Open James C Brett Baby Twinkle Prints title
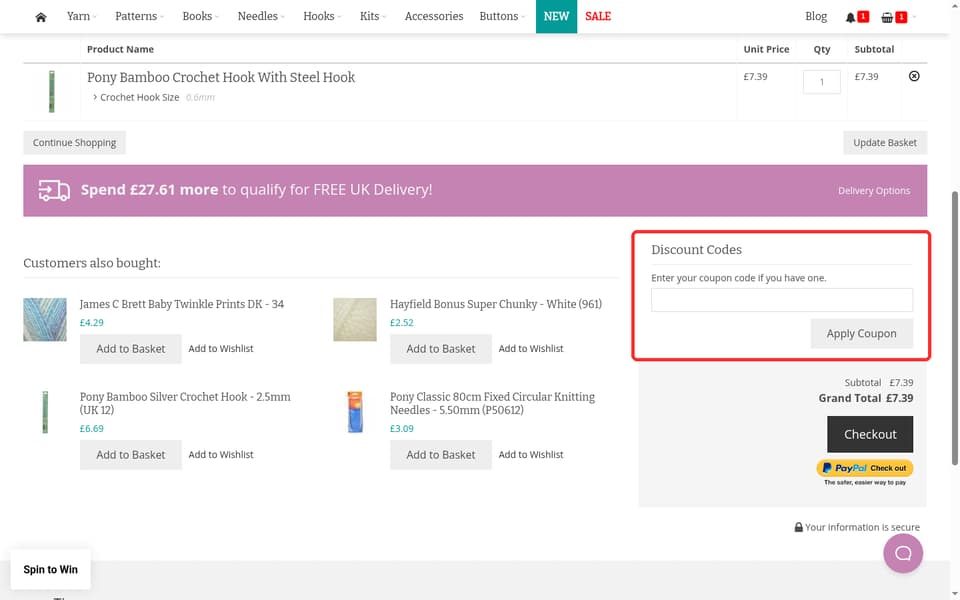Viewport: 960px width, 600px height. click(182, 304)
